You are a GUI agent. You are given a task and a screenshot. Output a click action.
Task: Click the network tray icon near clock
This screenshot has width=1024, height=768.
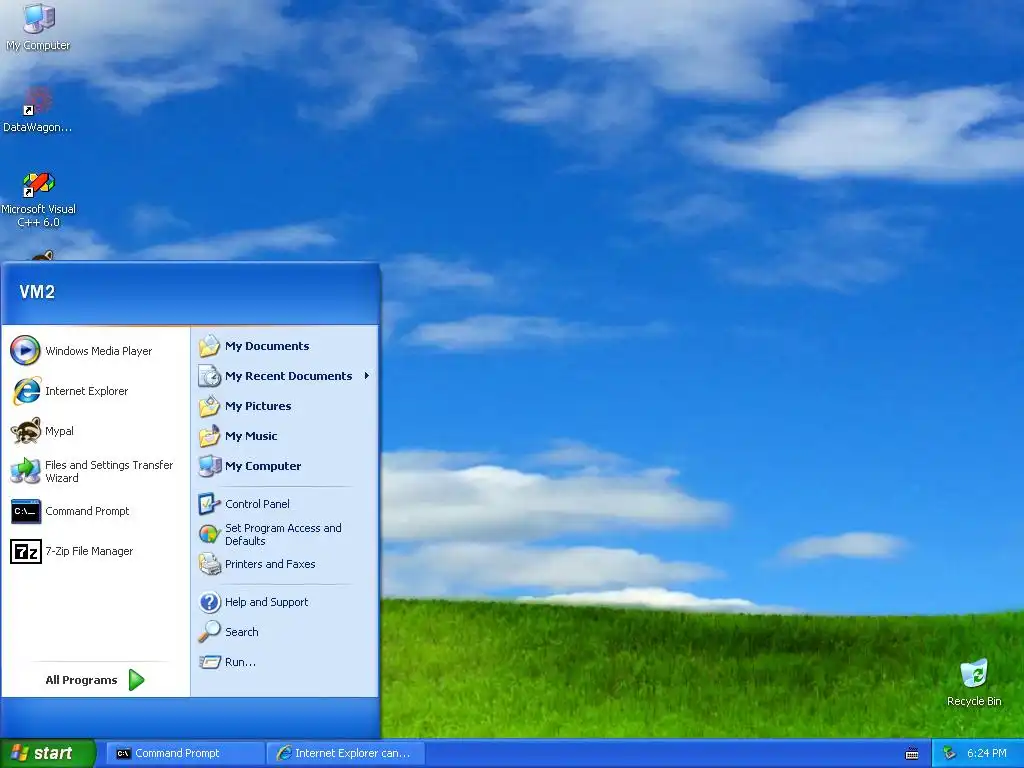(x=949, y=754)
